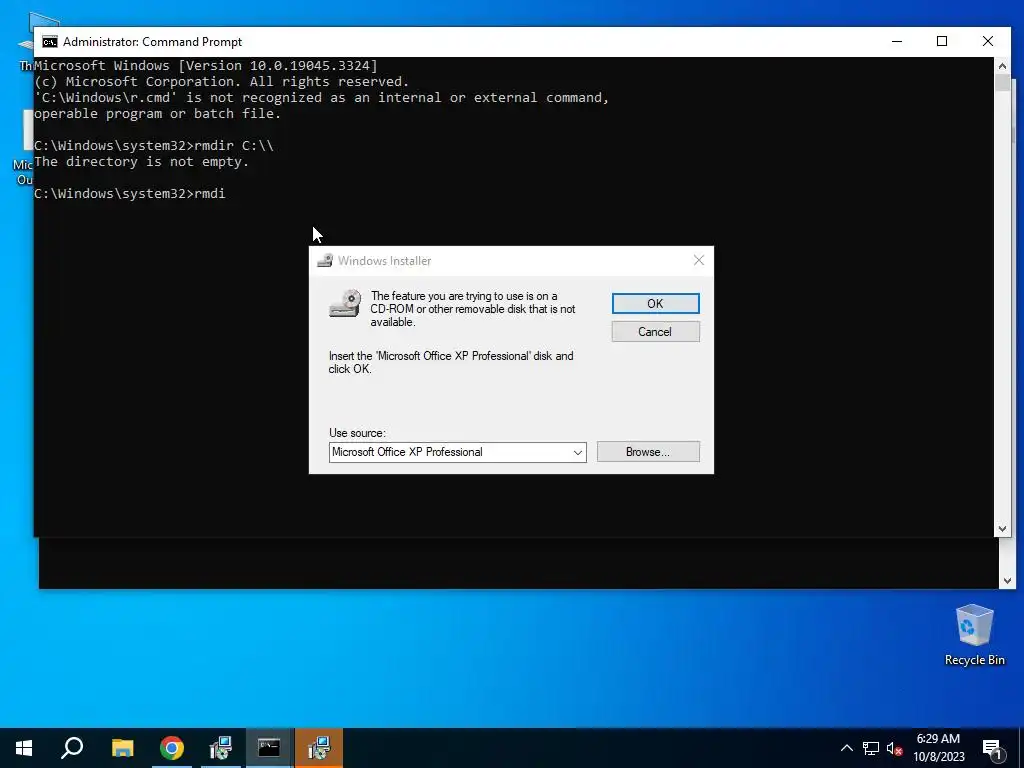Switch to Command Prompt taskbar button

tap(269, 748)
